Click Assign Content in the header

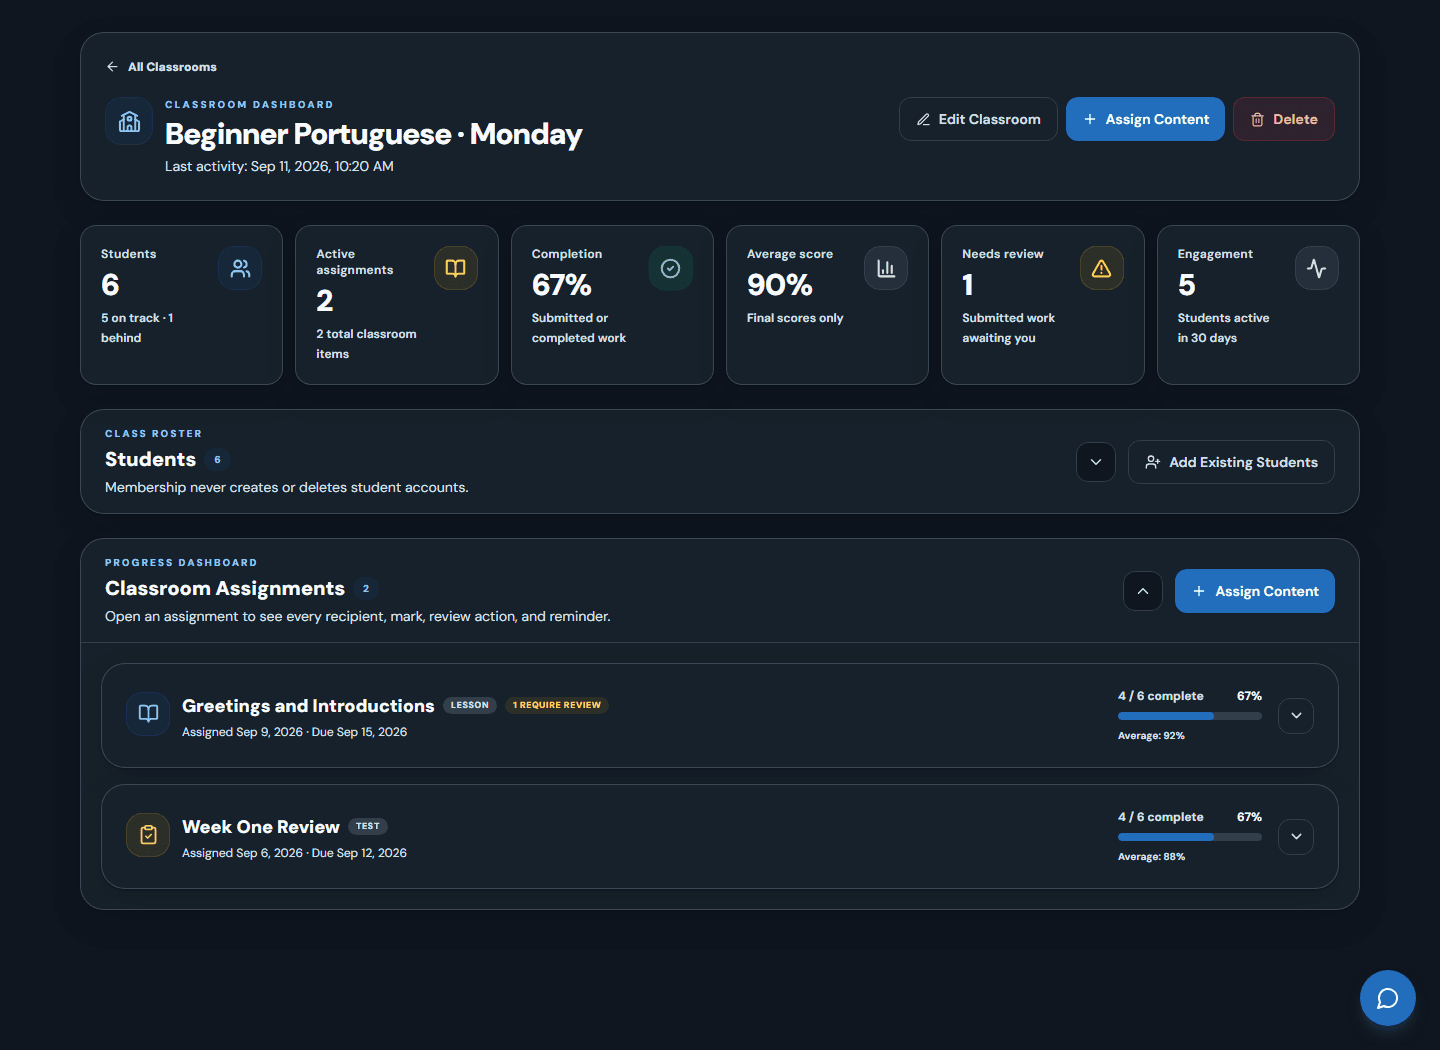(x=1145, y=119)
